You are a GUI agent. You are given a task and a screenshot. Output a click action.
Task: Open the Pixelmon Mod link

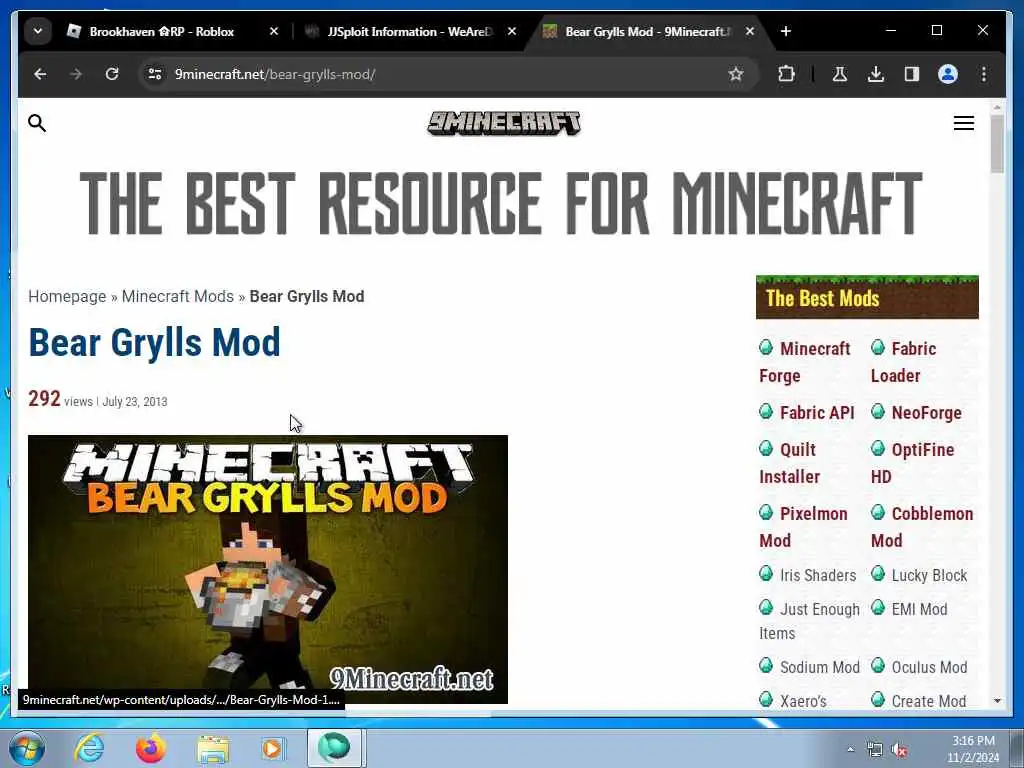pos(803,527)
